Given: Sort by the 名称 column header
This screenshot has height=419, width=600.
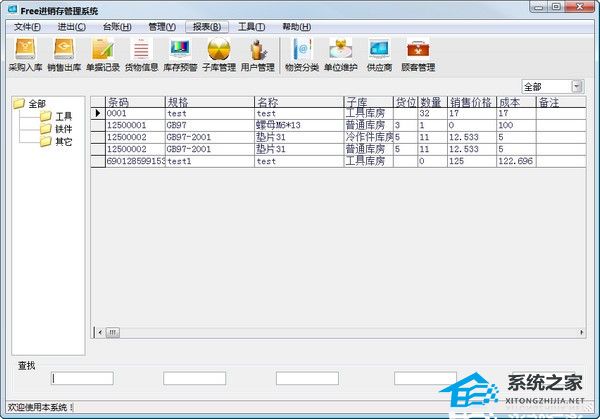Looking at the screenshot, I should click(x=299, y=102).
